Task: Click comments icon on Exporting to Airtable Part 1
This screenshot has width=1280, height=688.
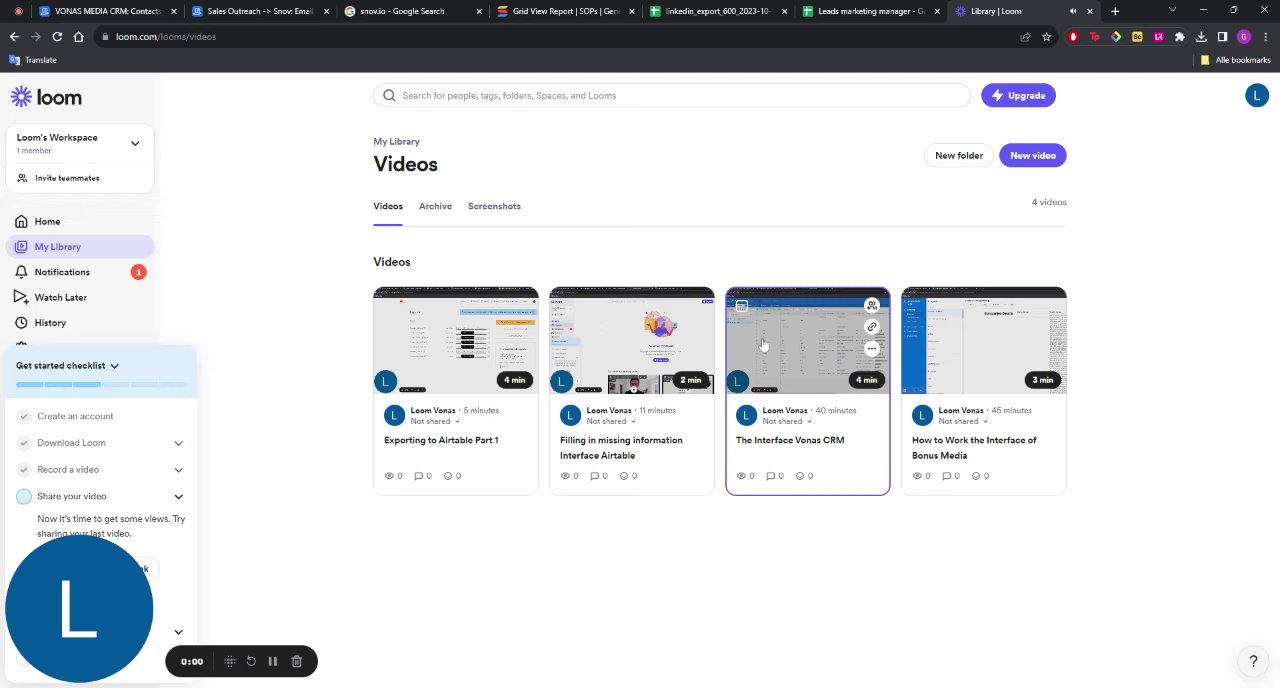Action: pos(419,476)
